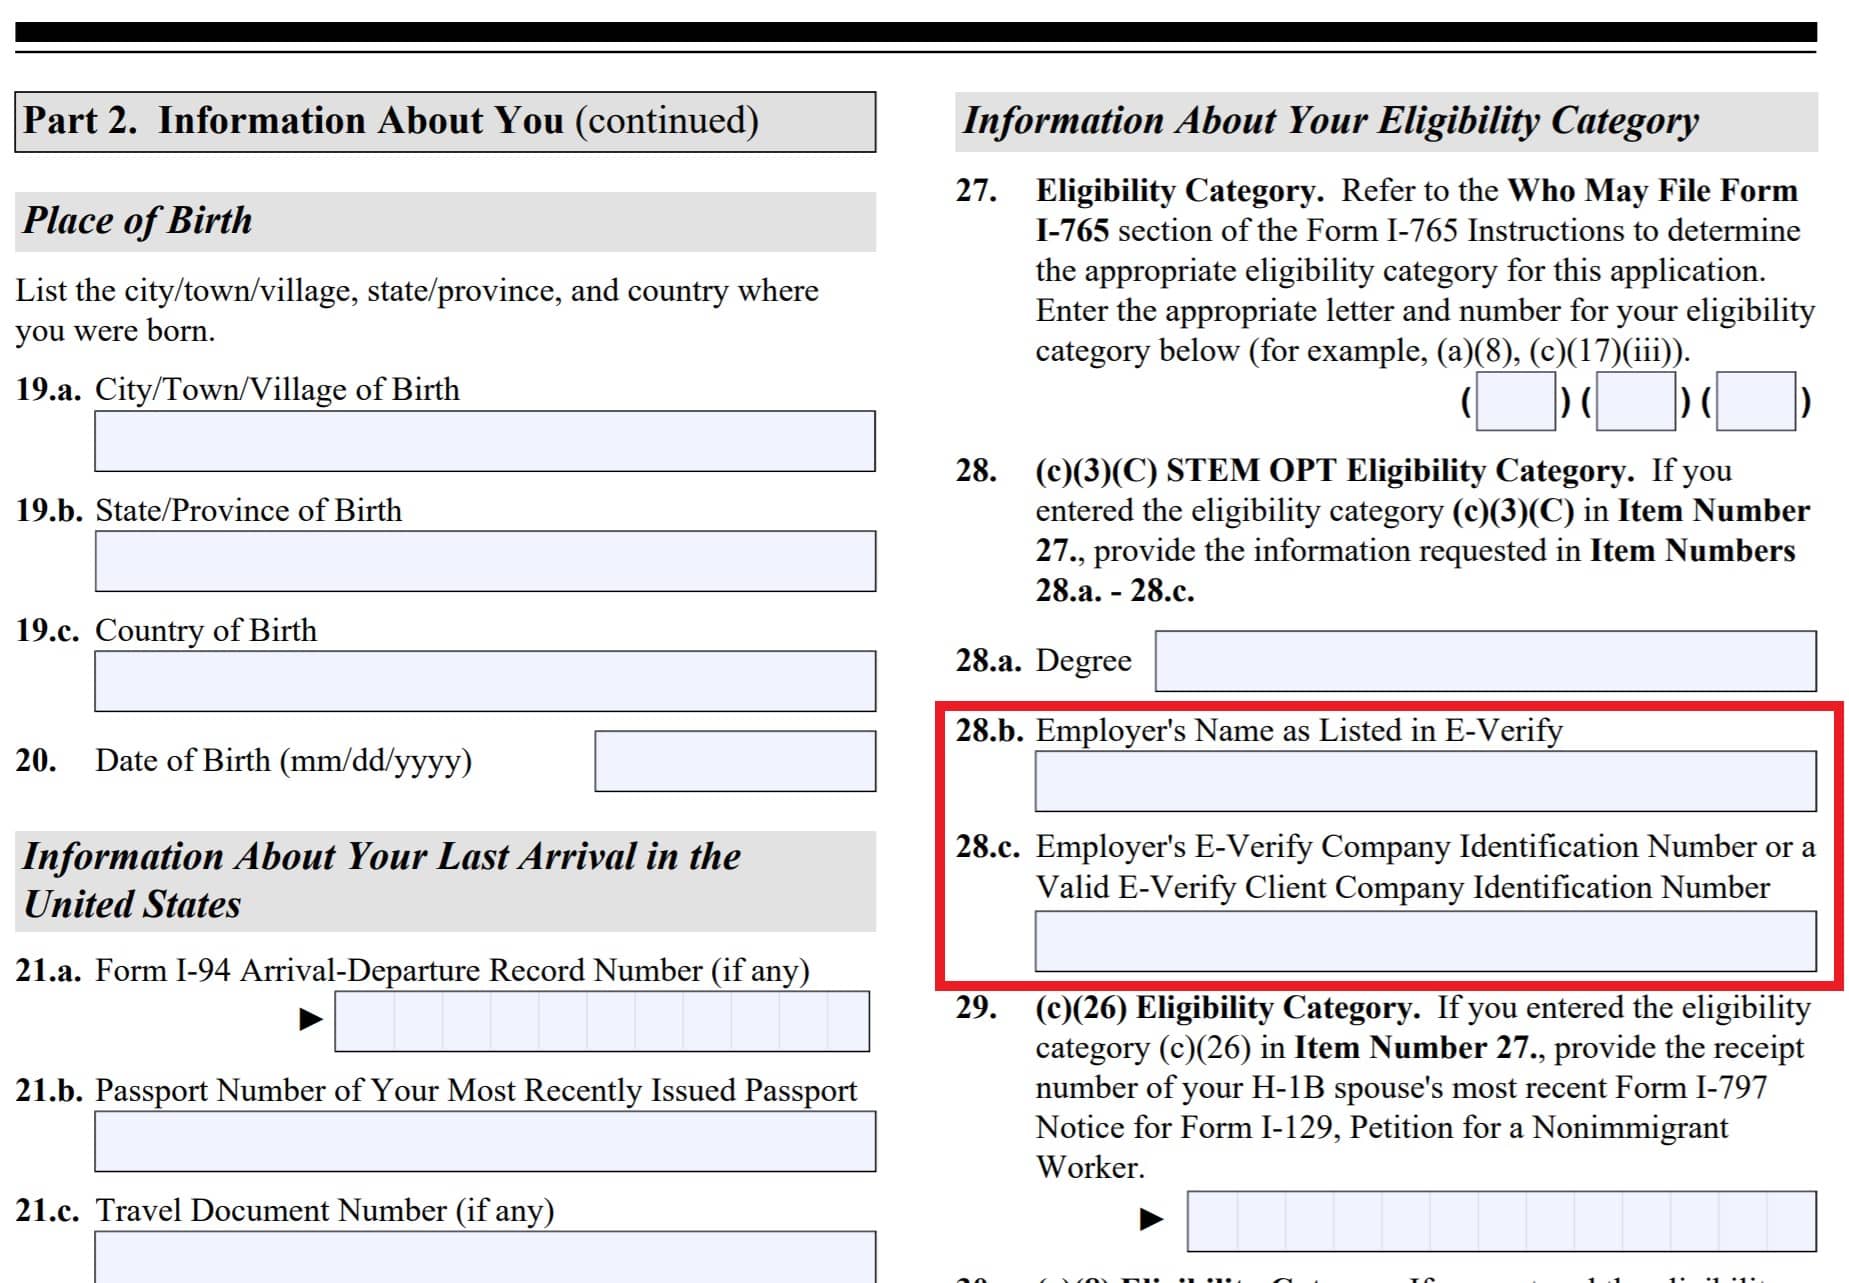Click the '(c)(3)(C) STEM OPT Eligibility Category' text

1335,471
